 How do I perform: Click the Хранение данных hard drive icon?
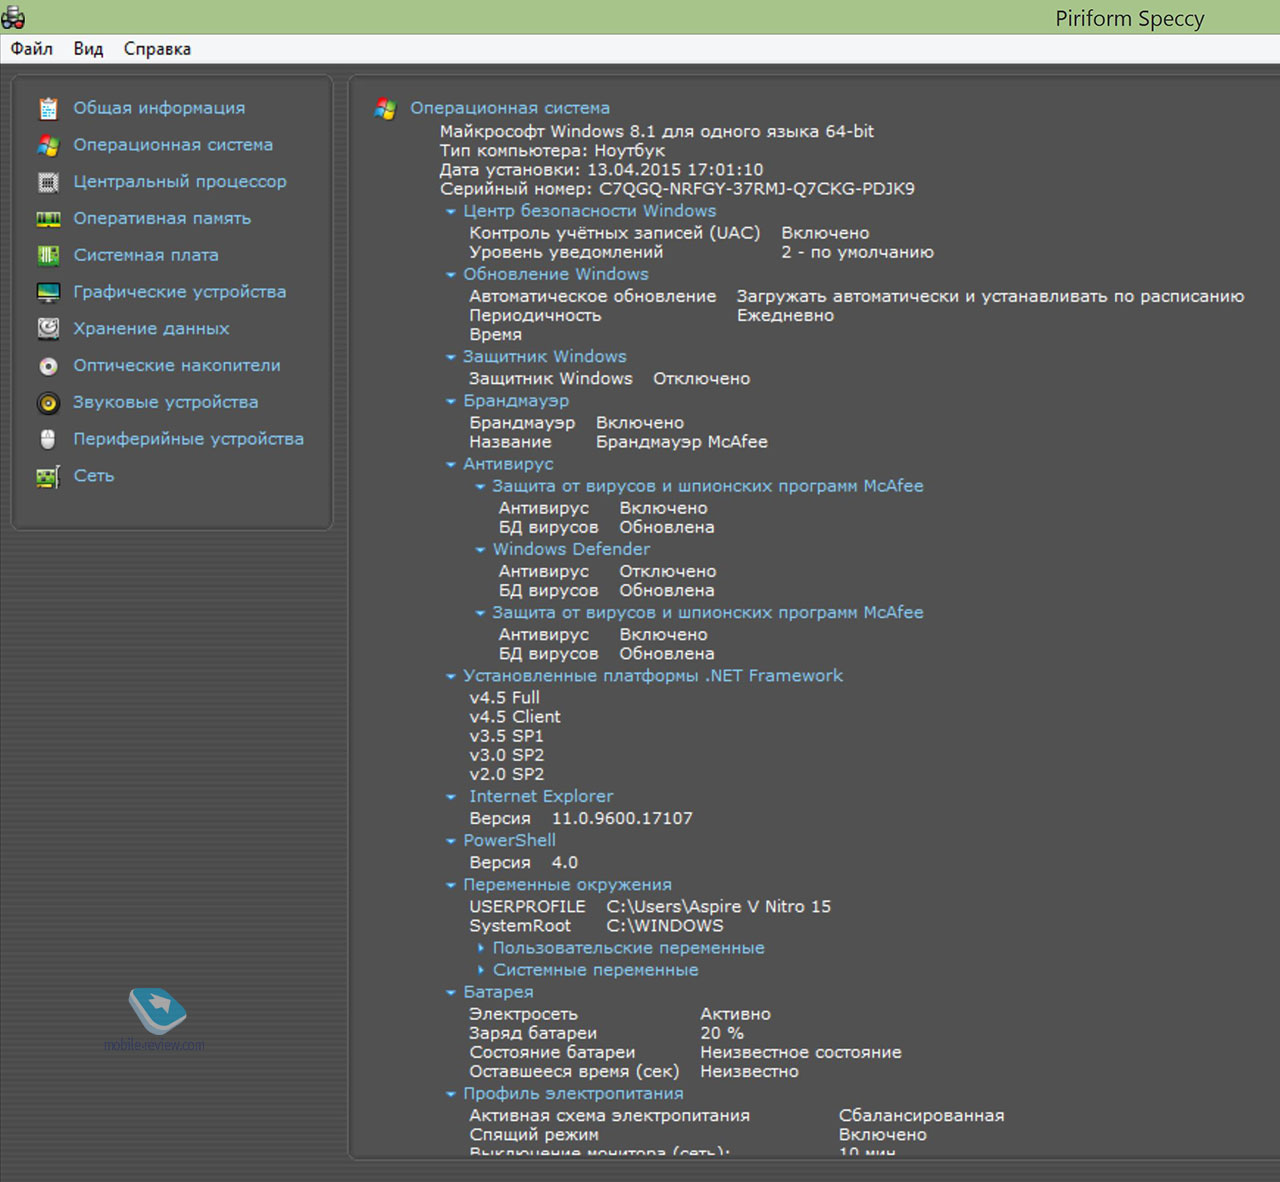[x=48, y=329]
